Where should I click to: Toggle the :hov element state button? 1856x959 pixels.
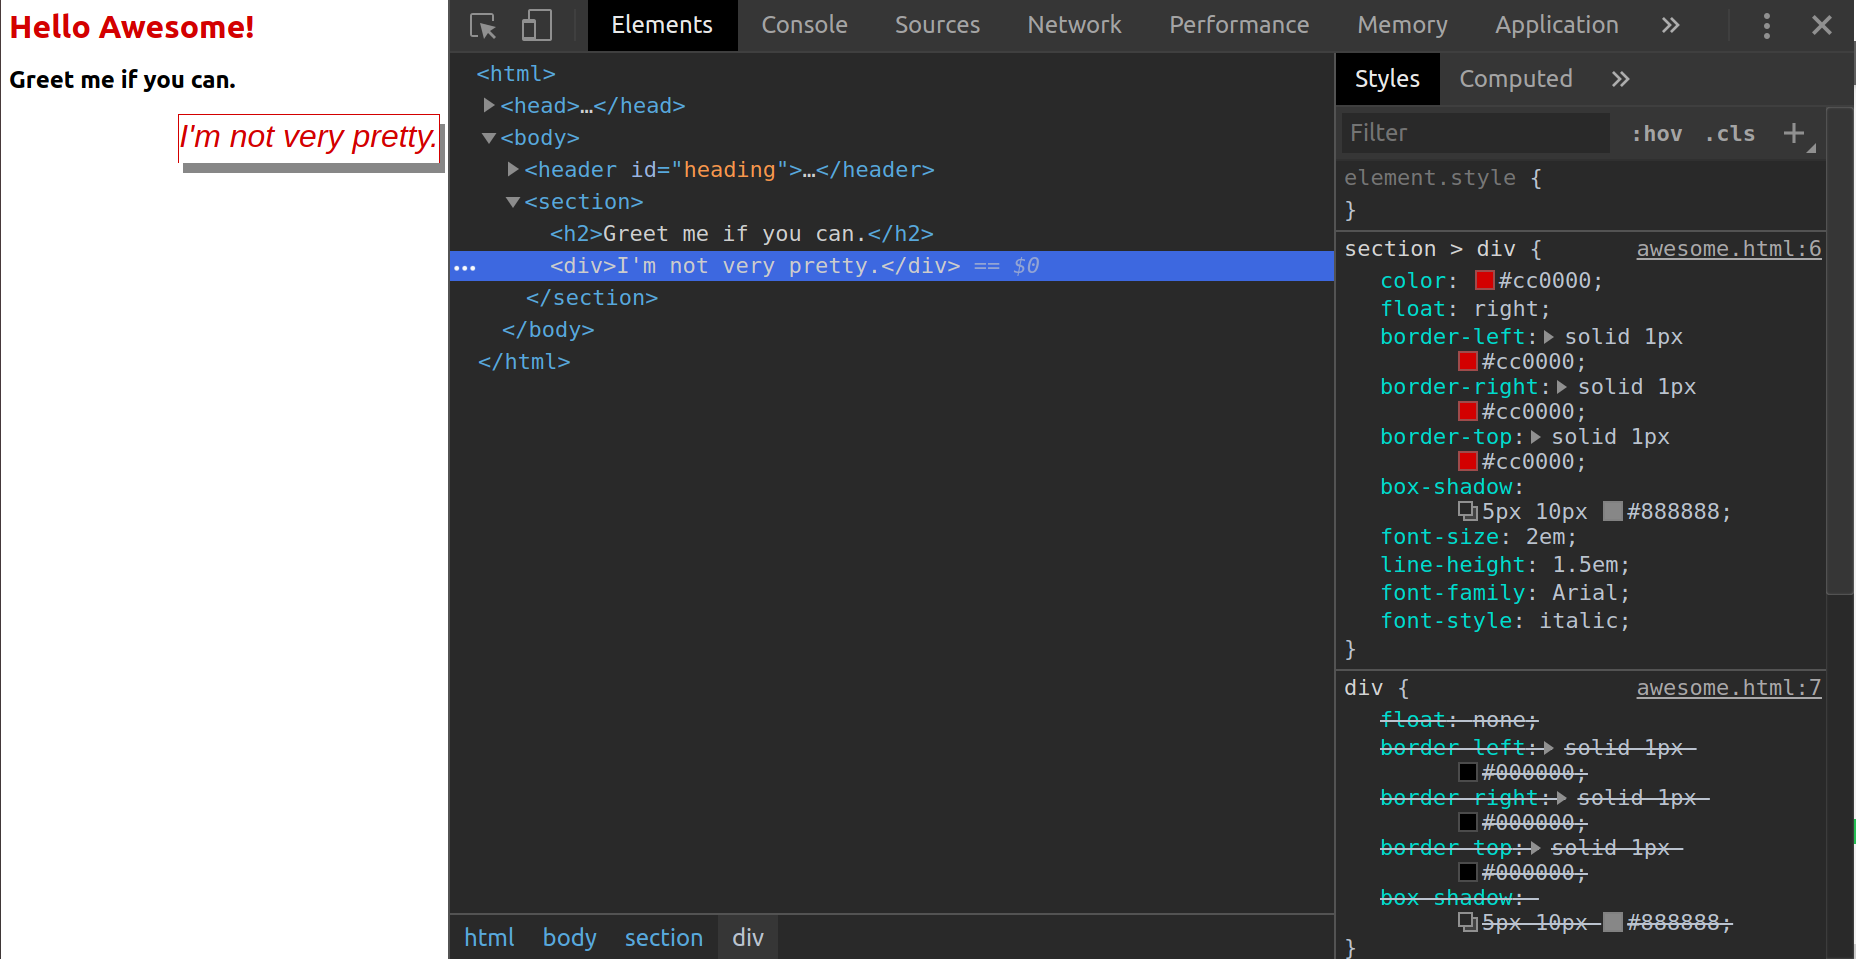[1657, 134]
